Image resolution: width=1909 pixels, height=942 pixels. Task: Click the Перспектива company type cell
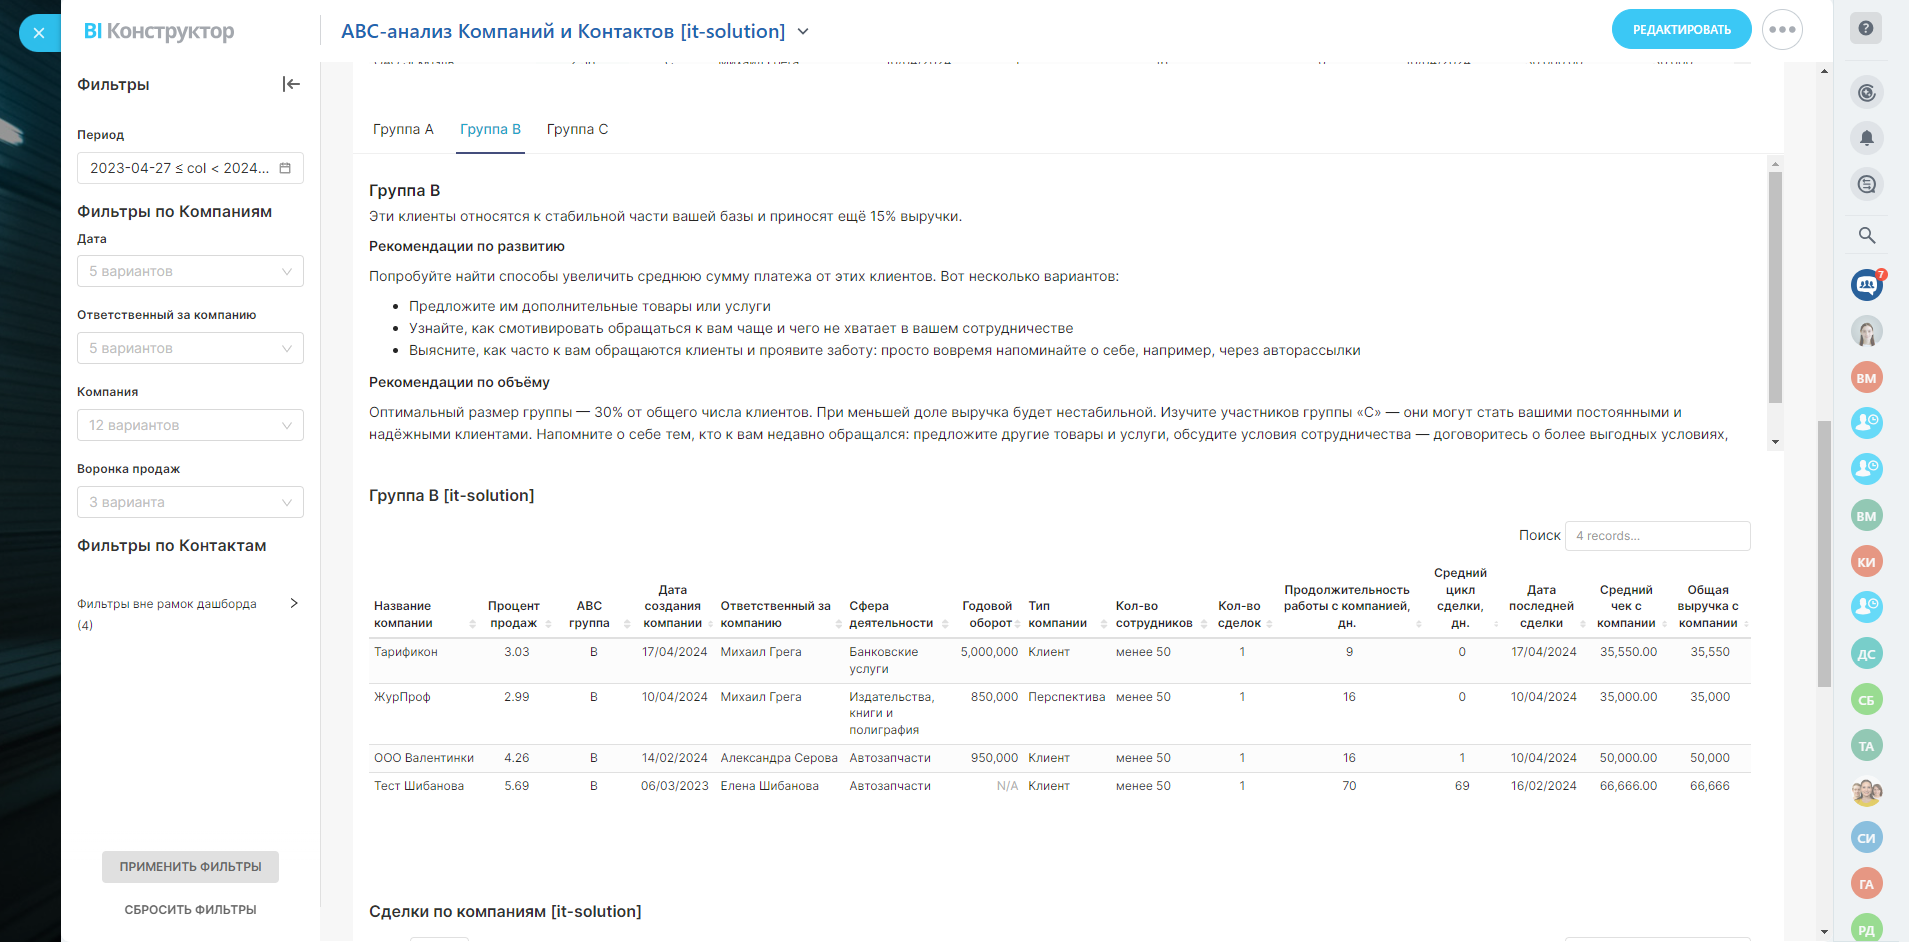1067,697
